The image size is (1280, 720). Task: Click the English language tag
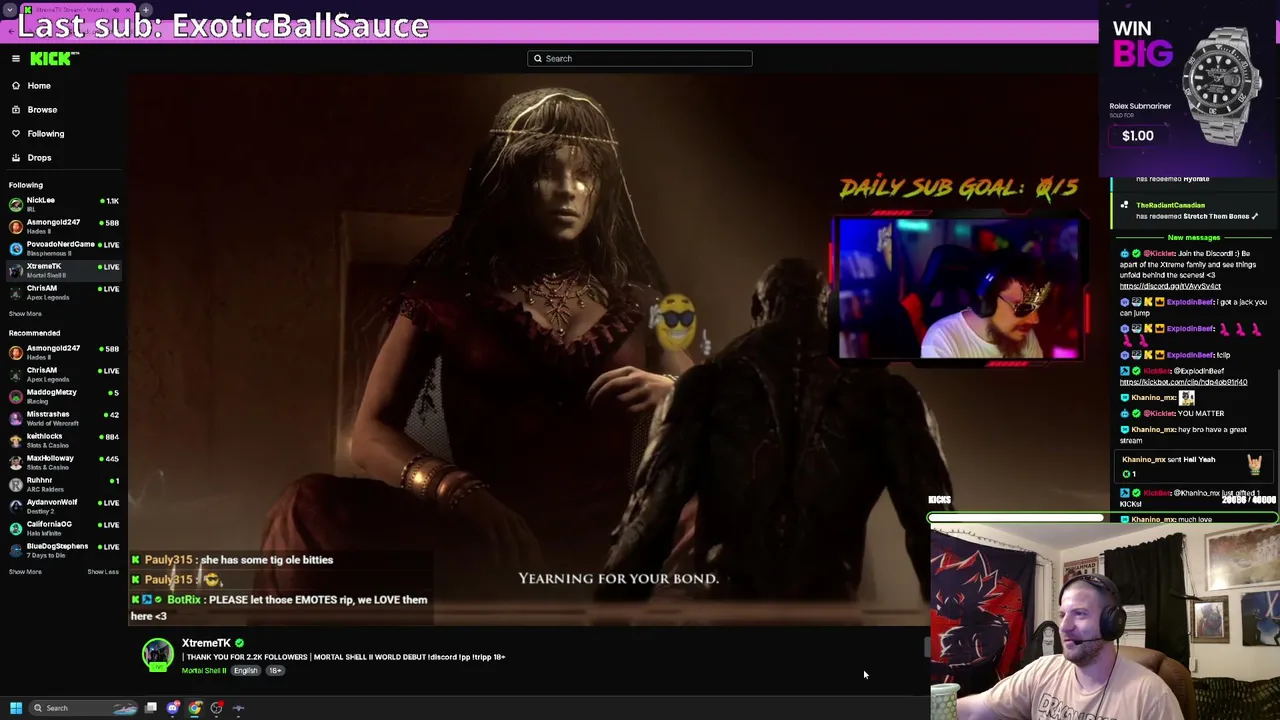click(246, 671)
